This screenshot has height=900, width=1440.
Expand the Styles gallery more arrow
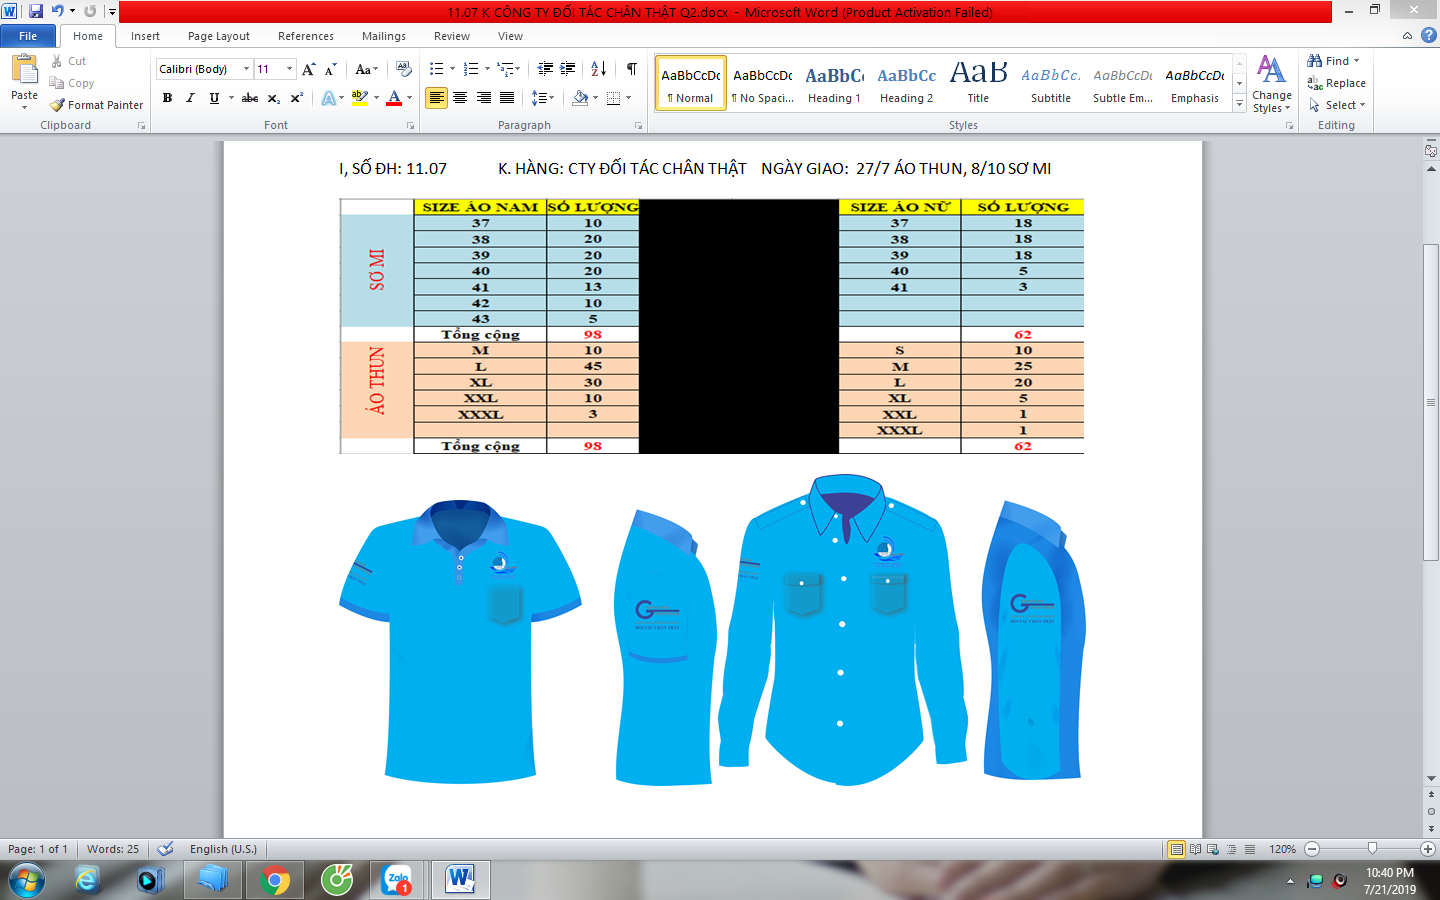point(1239,104)
